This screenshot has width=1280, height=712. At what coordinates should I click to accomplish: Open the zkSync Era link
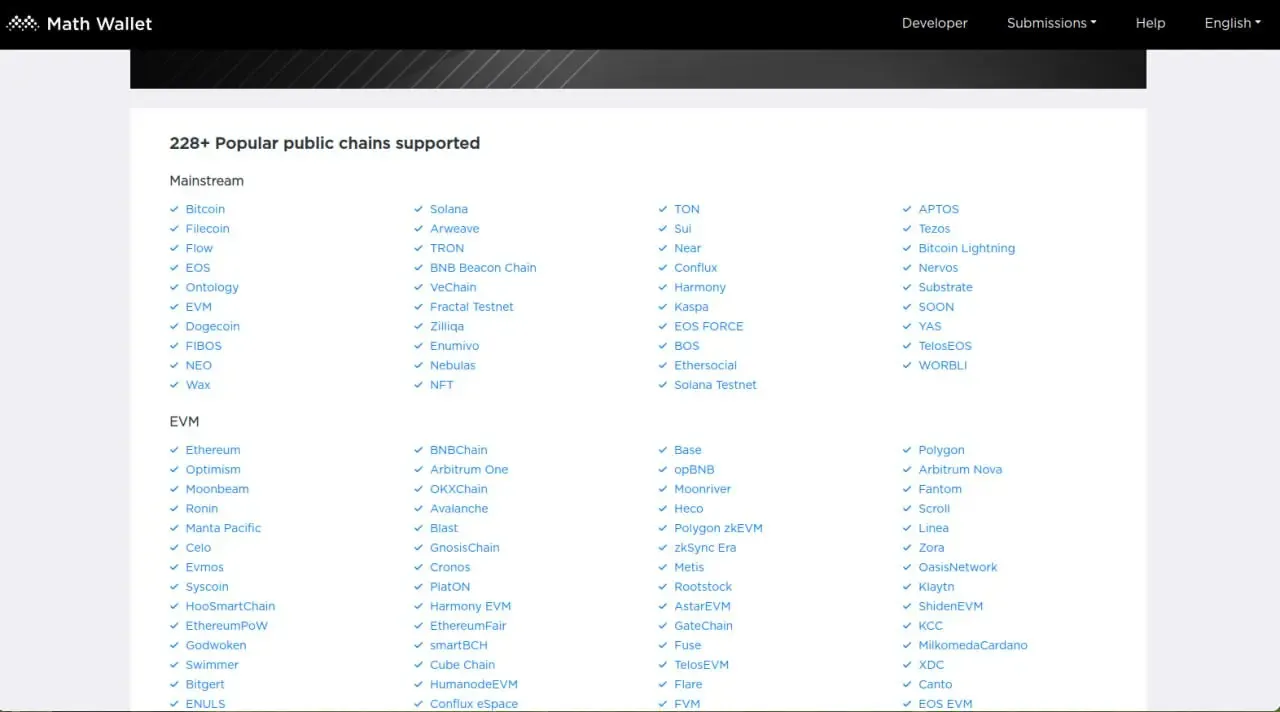click(705, 548)
